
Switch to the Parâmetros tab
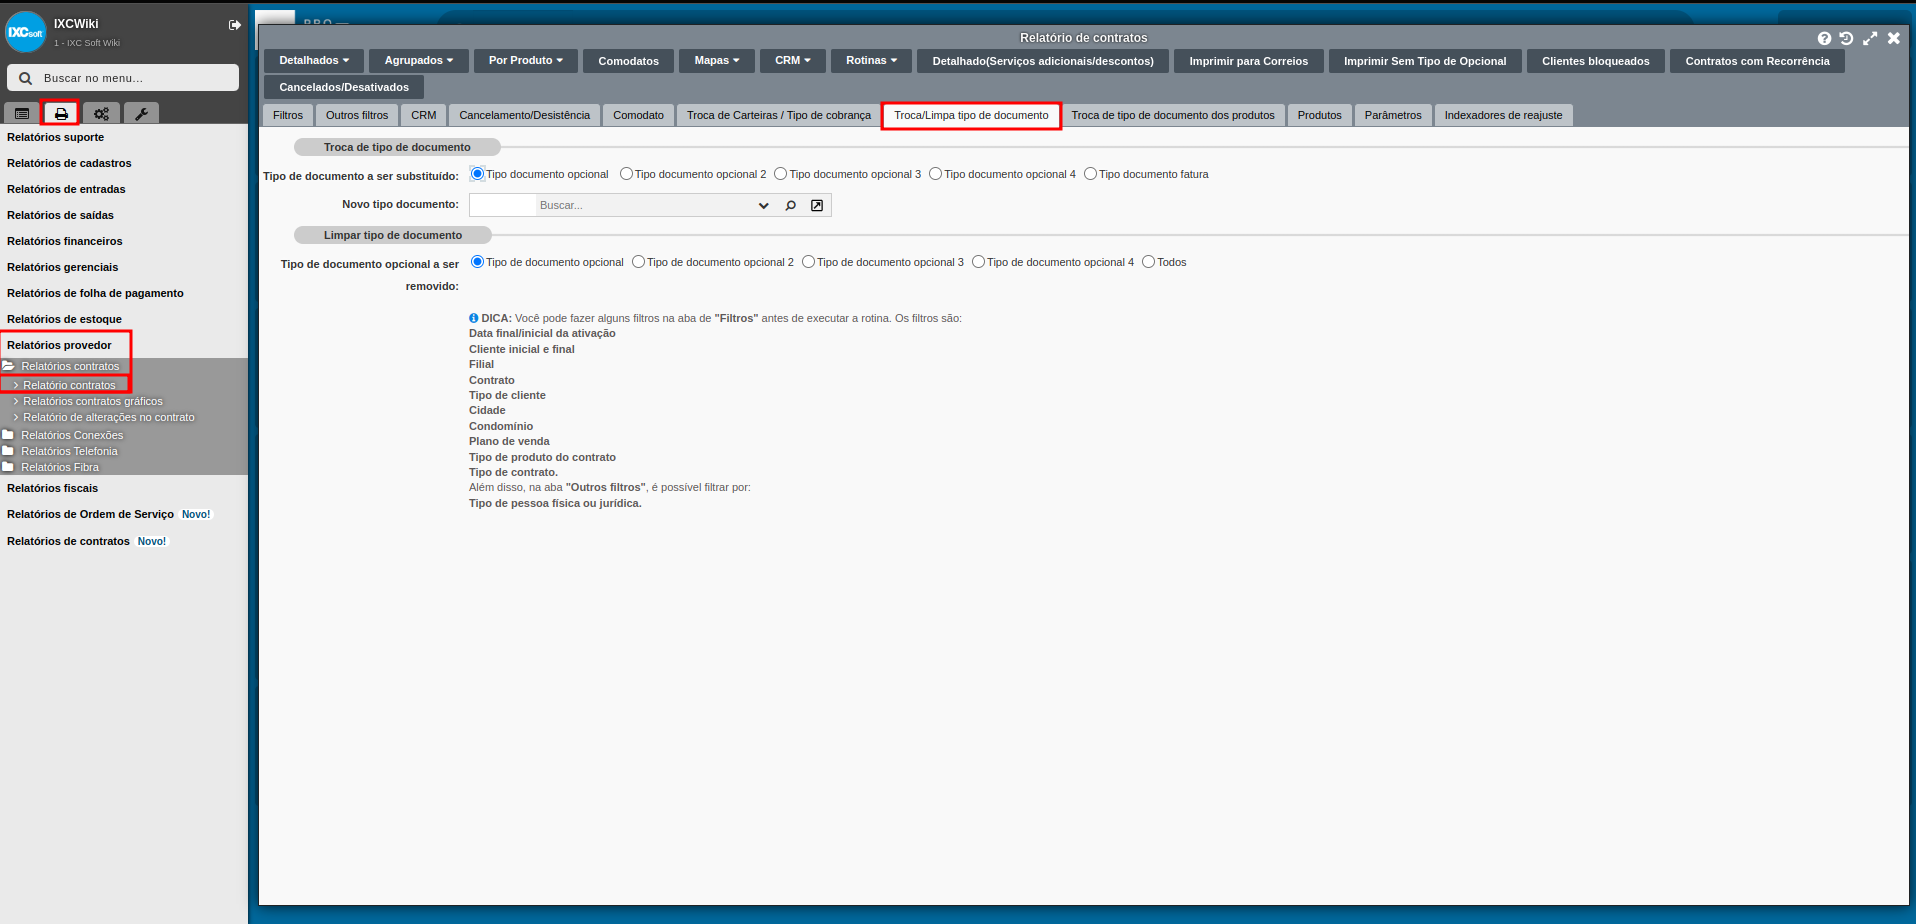click(1393, 115)
